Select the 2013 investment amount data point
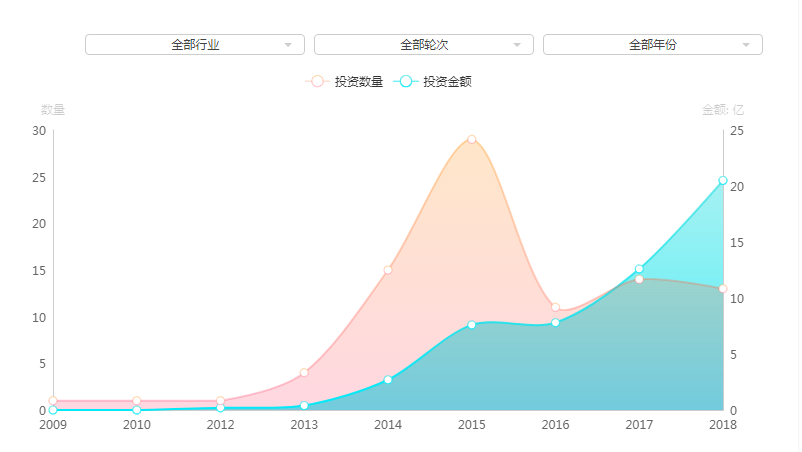This screenshot has width=802, height=452. click(x=304, y=405)
